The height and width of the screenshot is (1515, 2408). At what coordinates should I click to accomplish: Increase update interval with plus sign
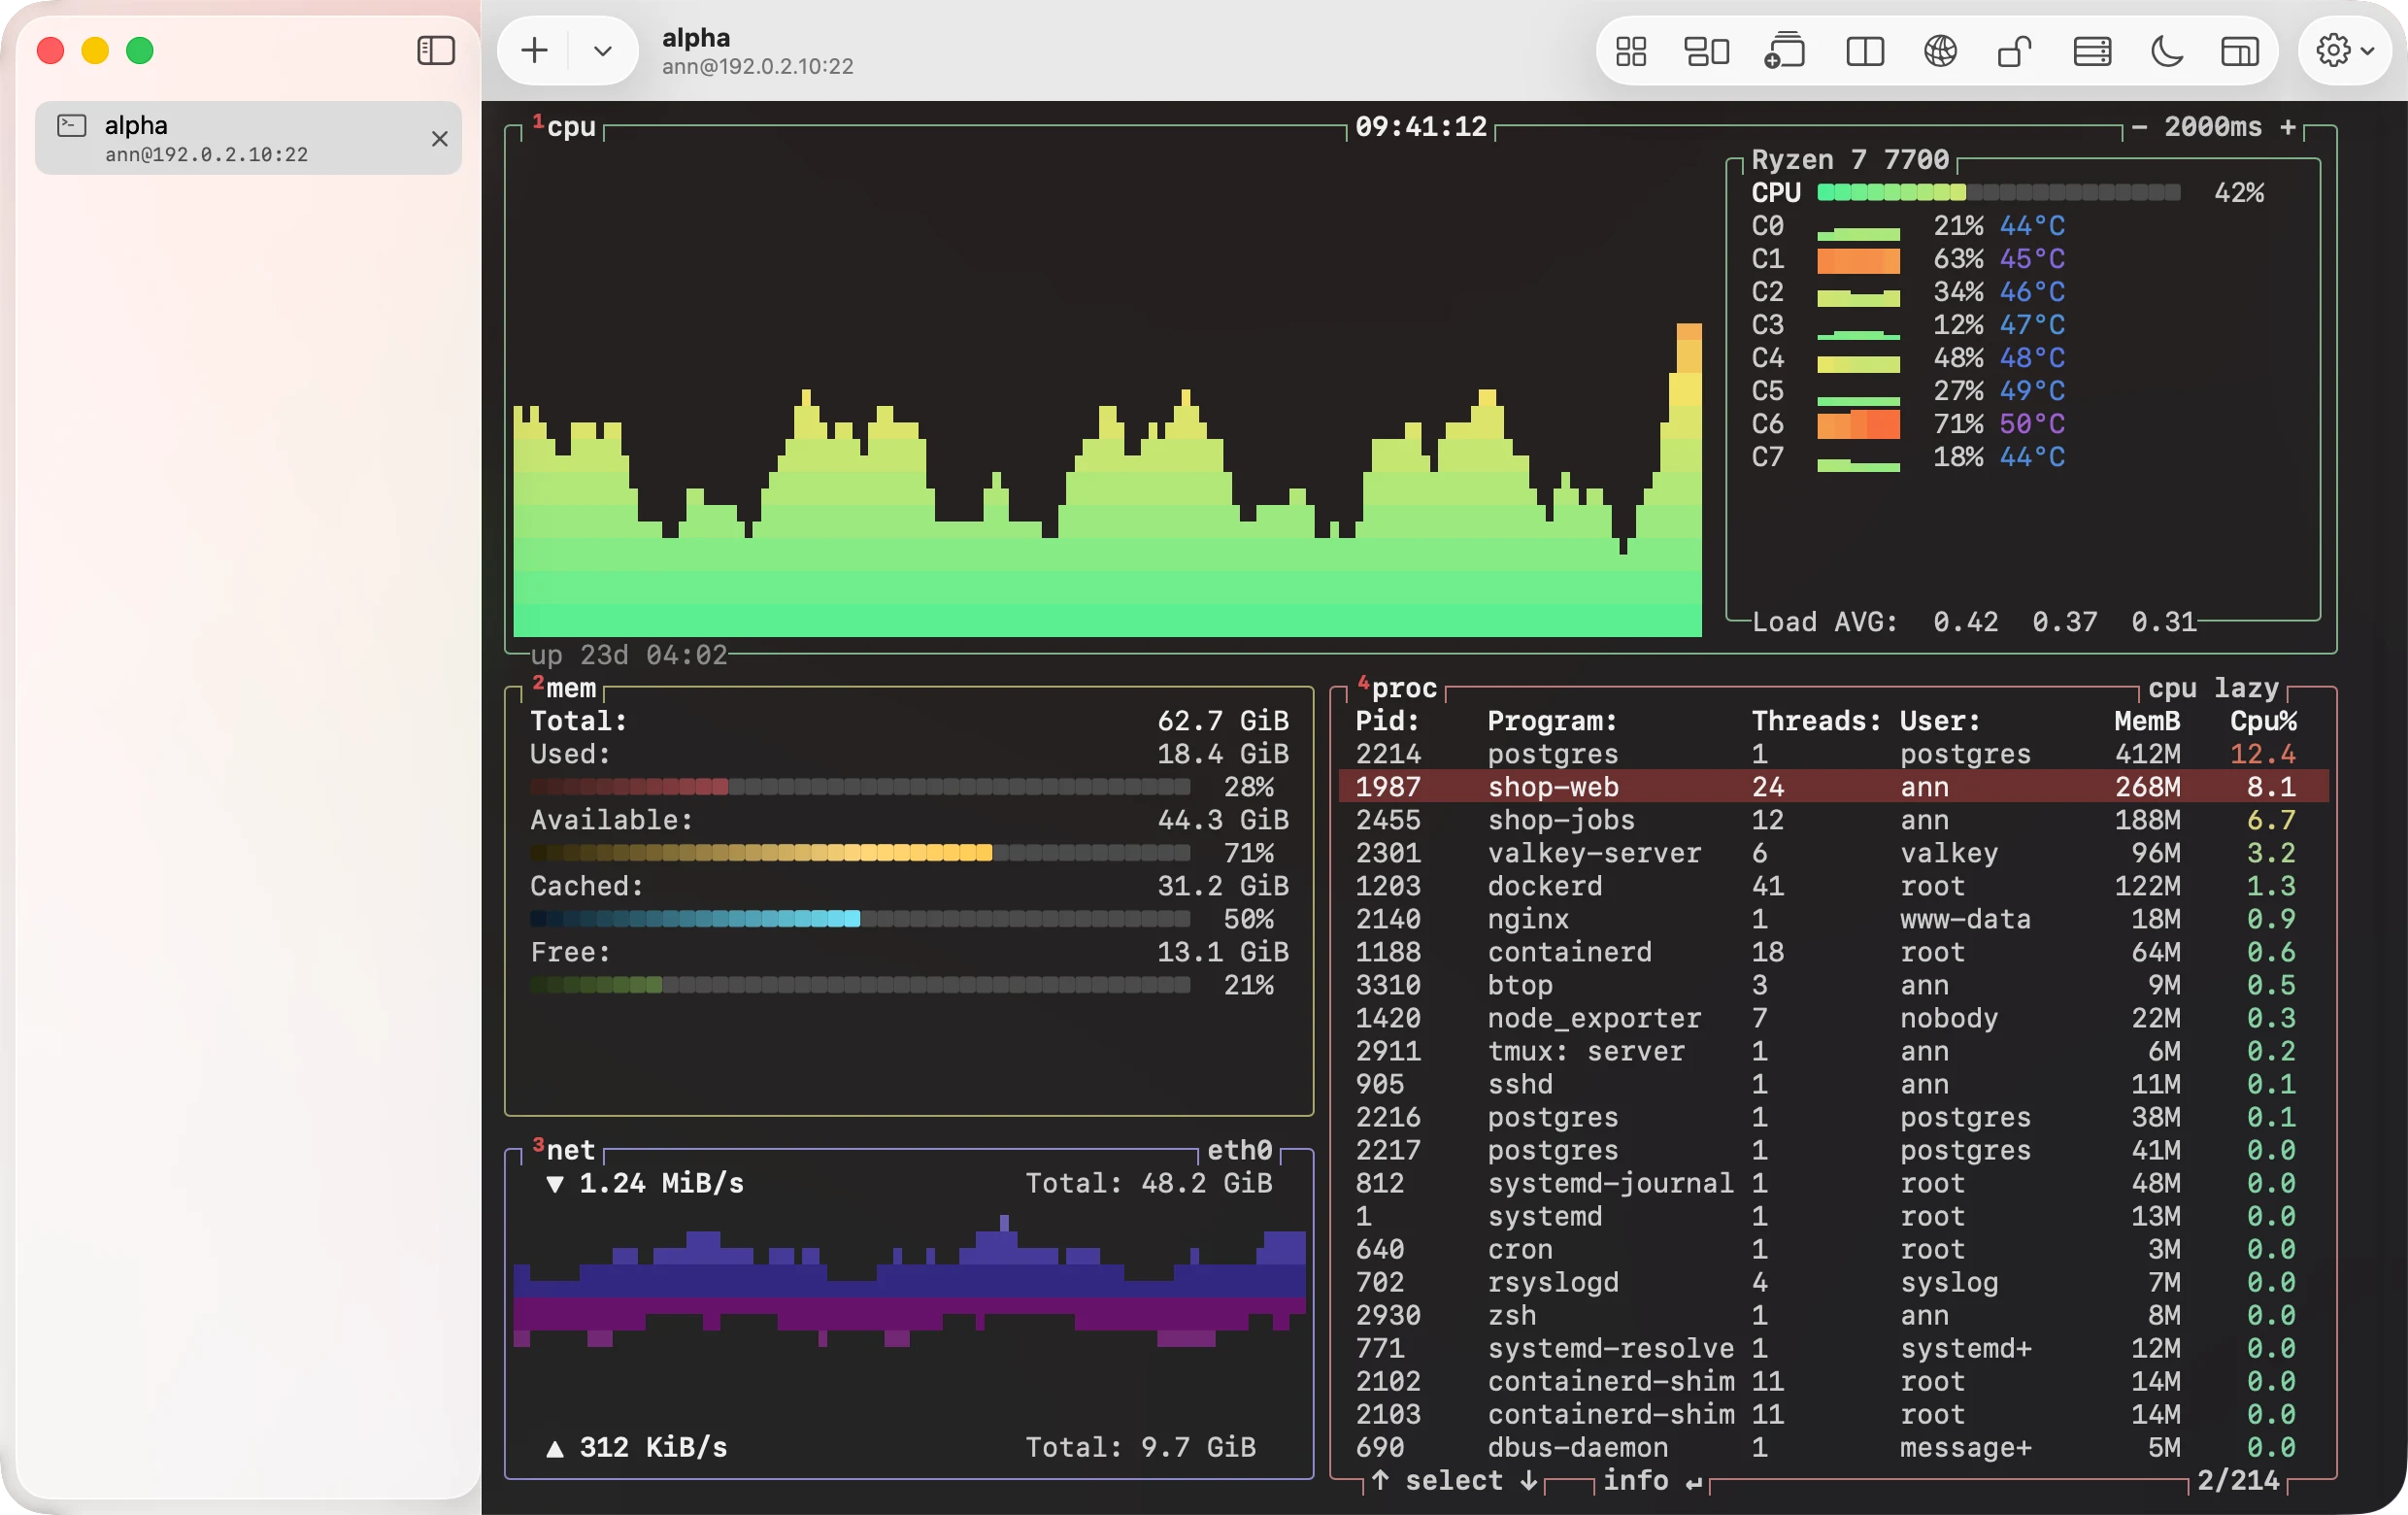tap(2288, 127)
